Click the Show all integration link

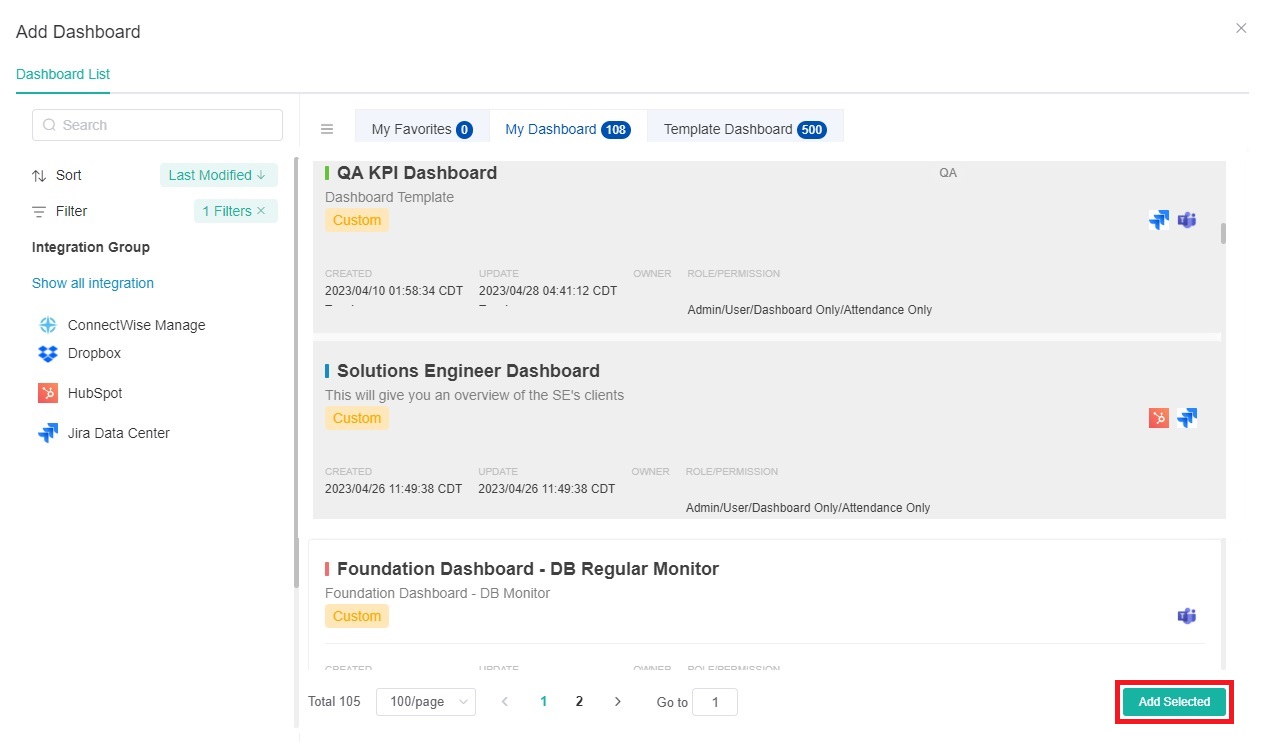(92, 283)
